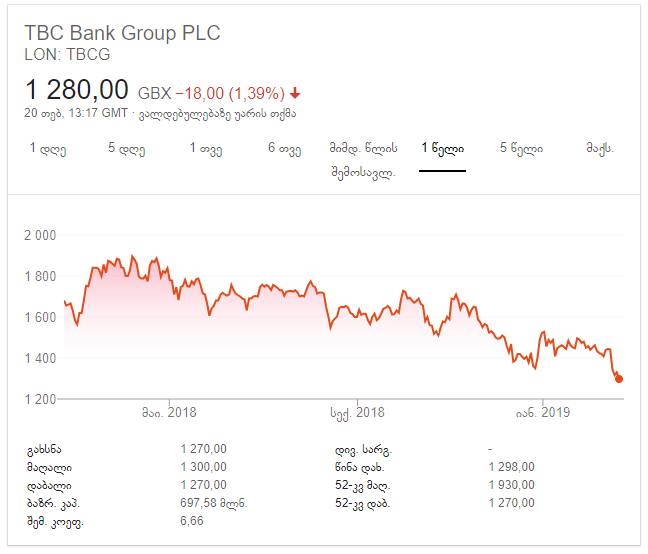Select the 6 თვე chart range

(x=284, y=148)
